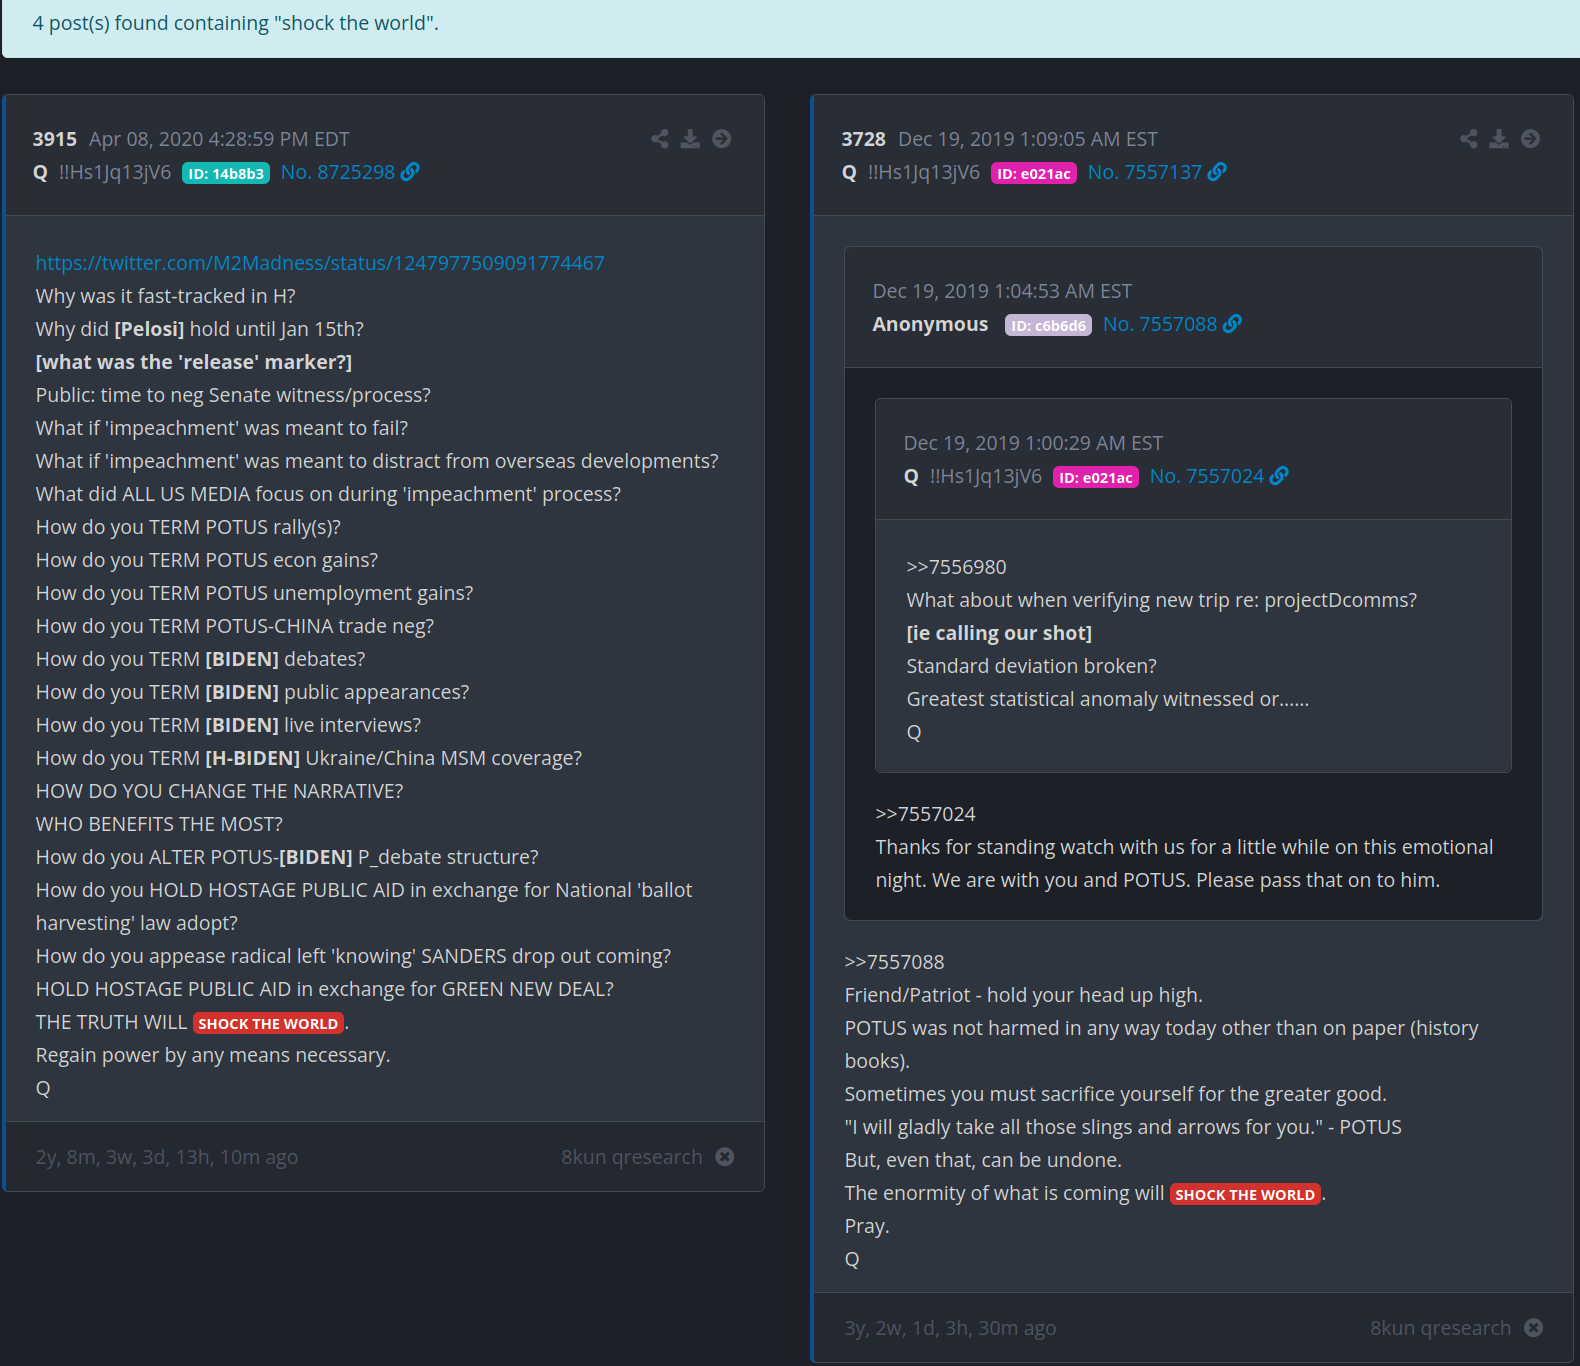1580x1366 pixels.
Task: Click timestamp Dec 19, 2019 1:09:05 AM EST
Action: pyautogui.click(x=1028, y=139)
